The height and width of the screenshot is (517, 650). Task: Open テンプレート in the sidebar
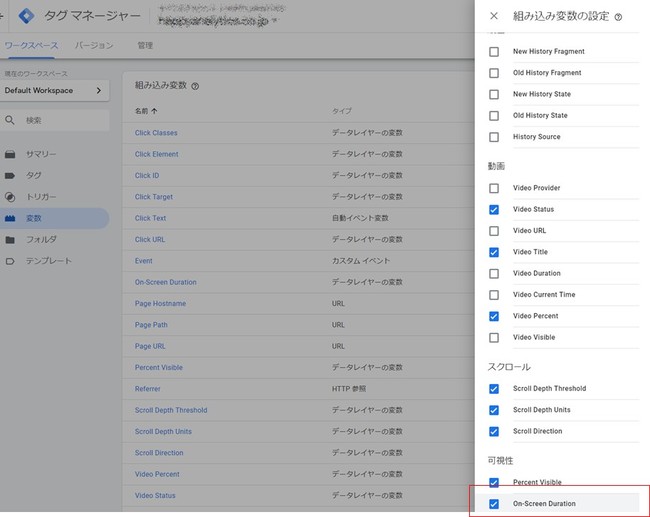point(49,261)
